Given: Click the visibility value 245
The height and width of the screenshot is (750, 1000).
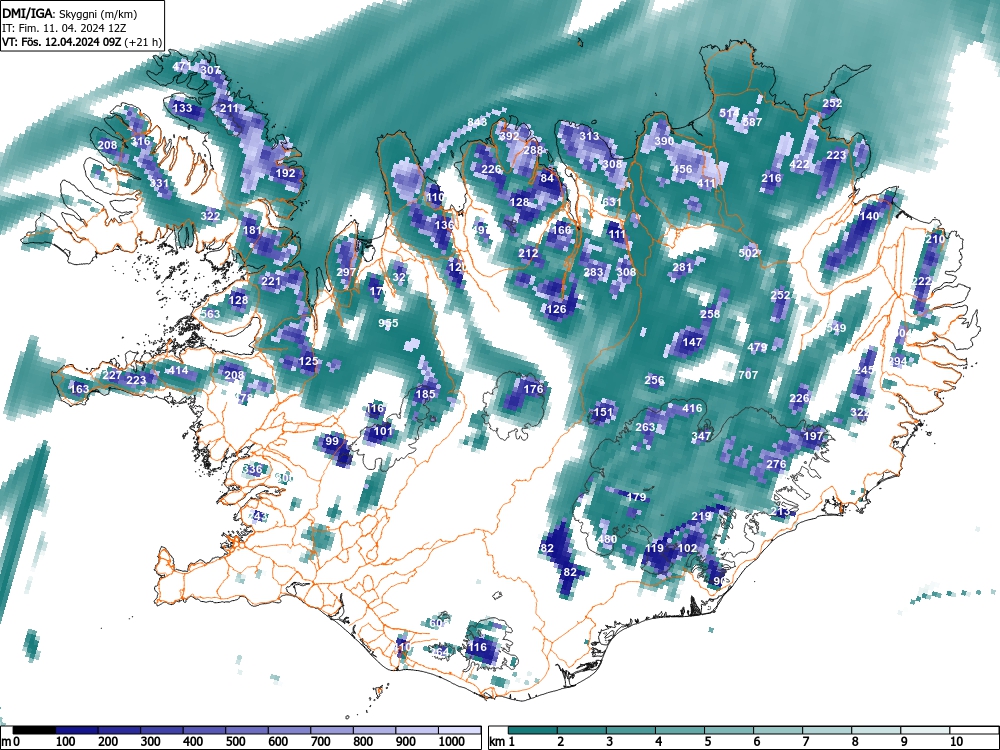Looking at the screenshot, I should pyautogui.click(x=865, y=370).
